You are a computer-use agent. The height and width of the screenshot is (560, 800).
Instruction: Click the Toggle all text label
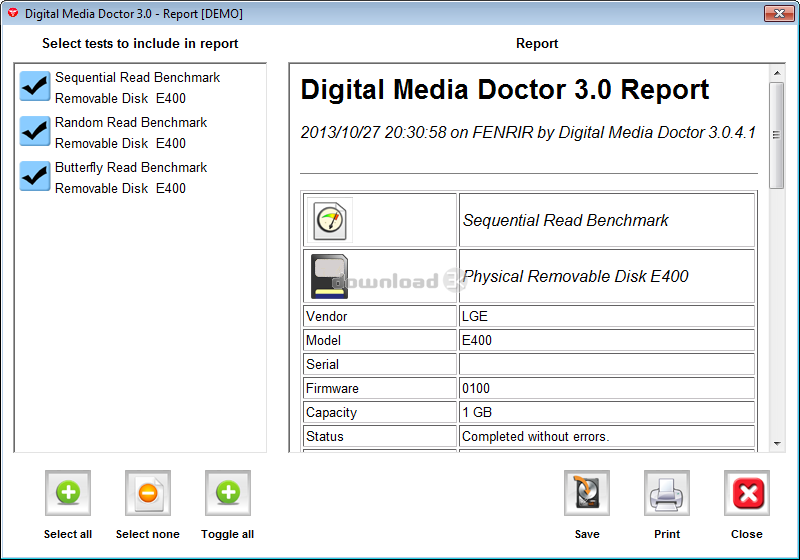point(228,534)
